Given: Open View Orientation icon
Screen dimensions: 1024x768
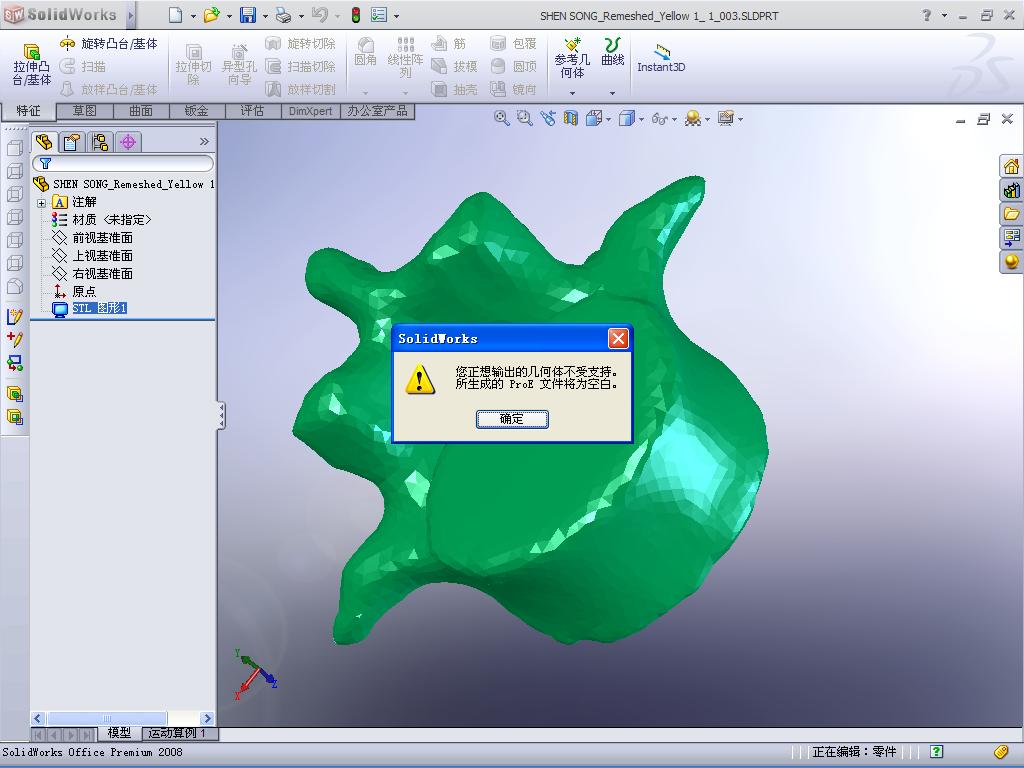Looking at the screenshot, I should (x=594, y=118).
